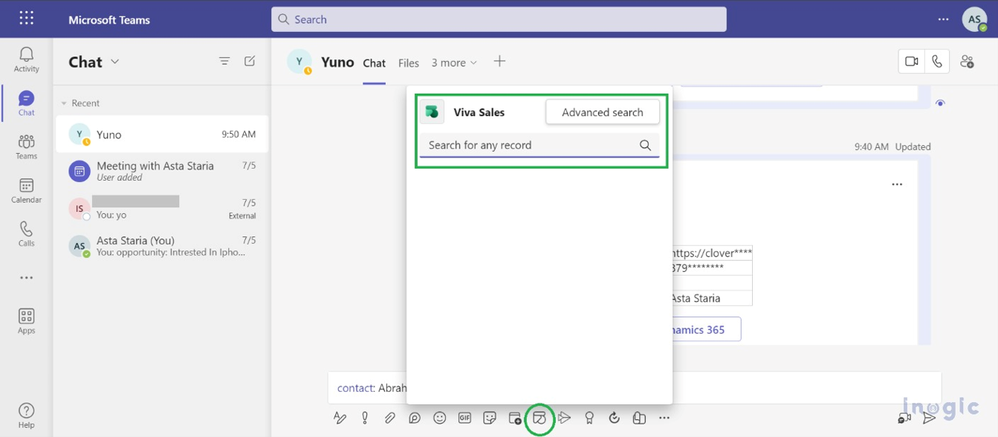Click the search magnifier in Viva Sales

pos(645,145)
